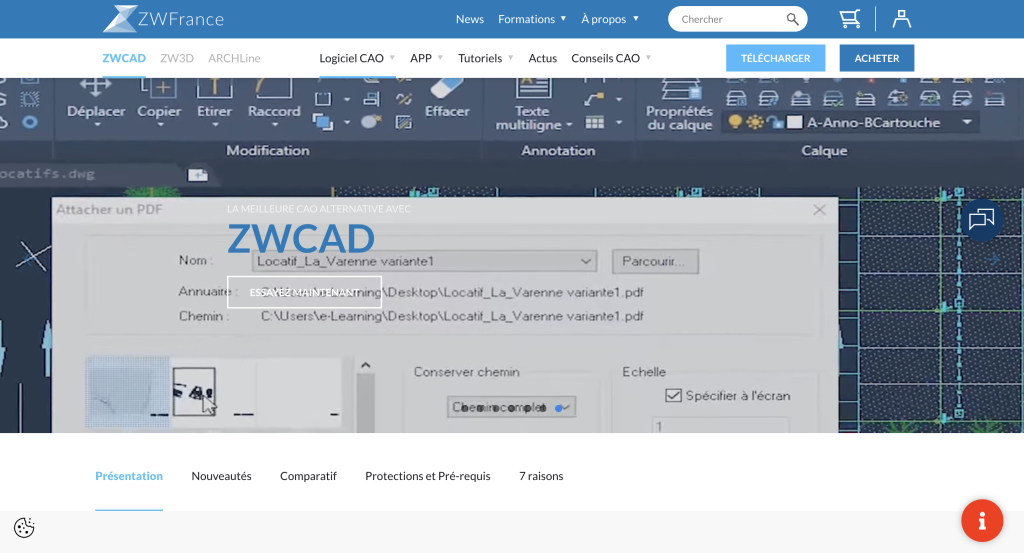Screen dimensions: 1024x553
Task: Click the red information icon
Action: point(982,520)
